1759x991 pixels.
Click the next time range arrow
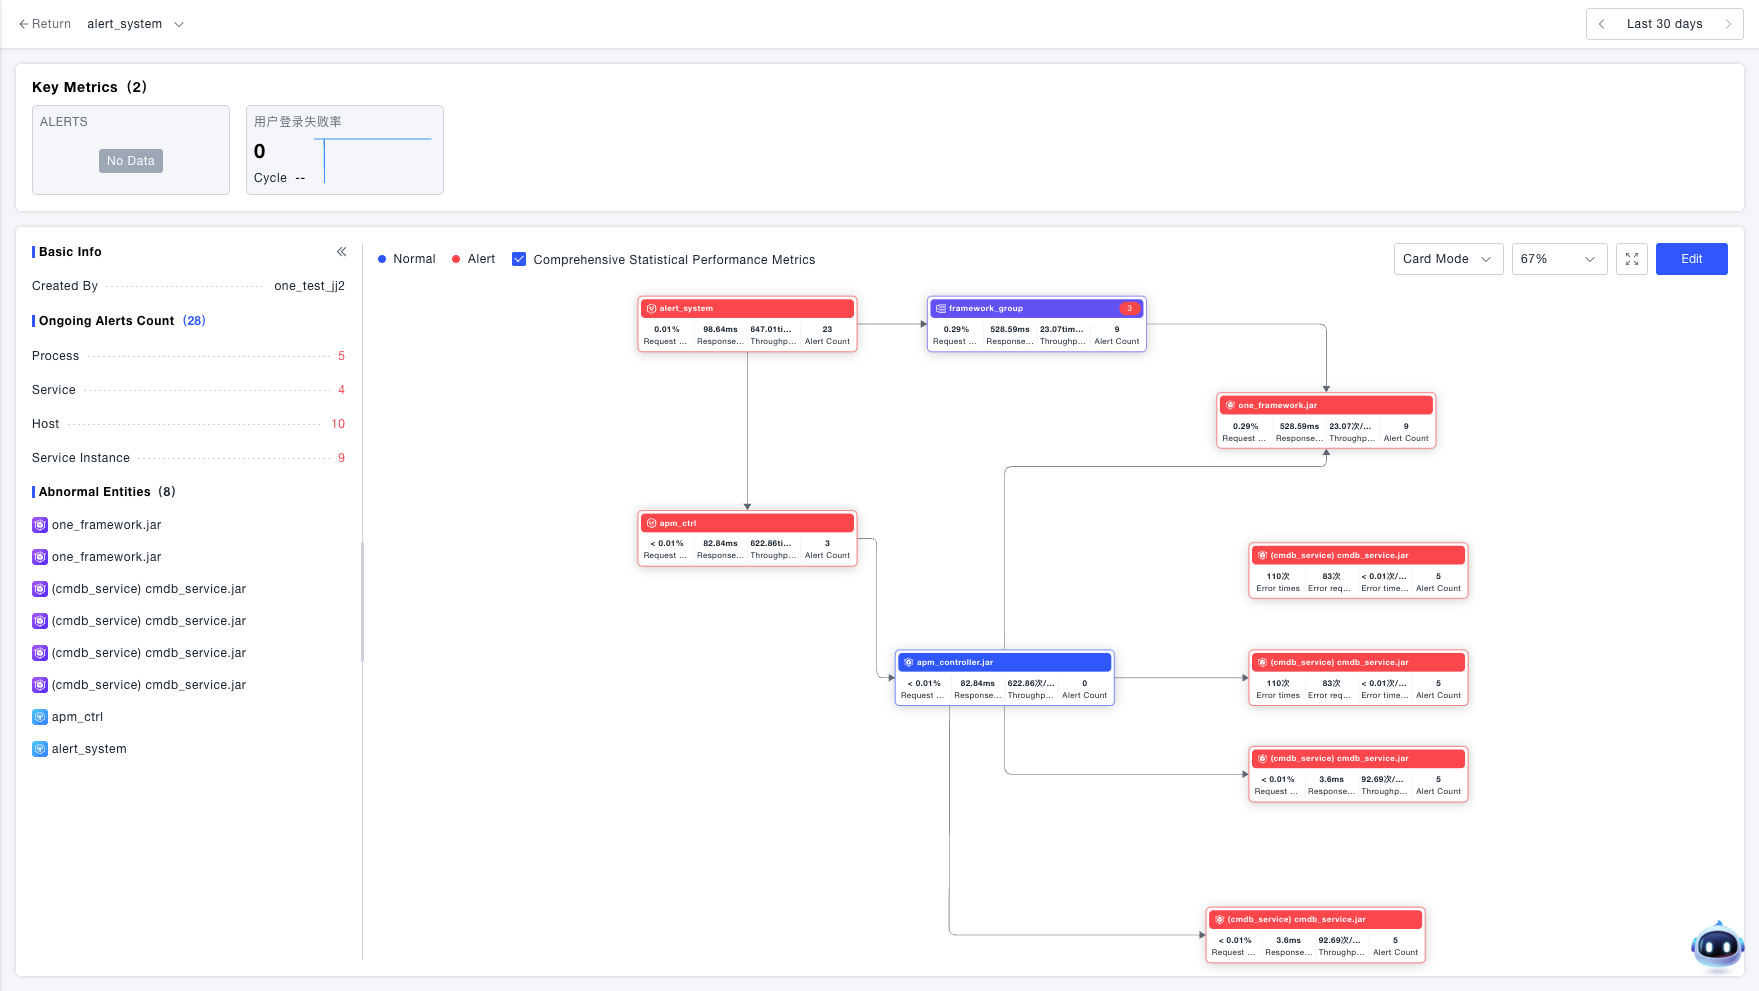coord(1727,24)
